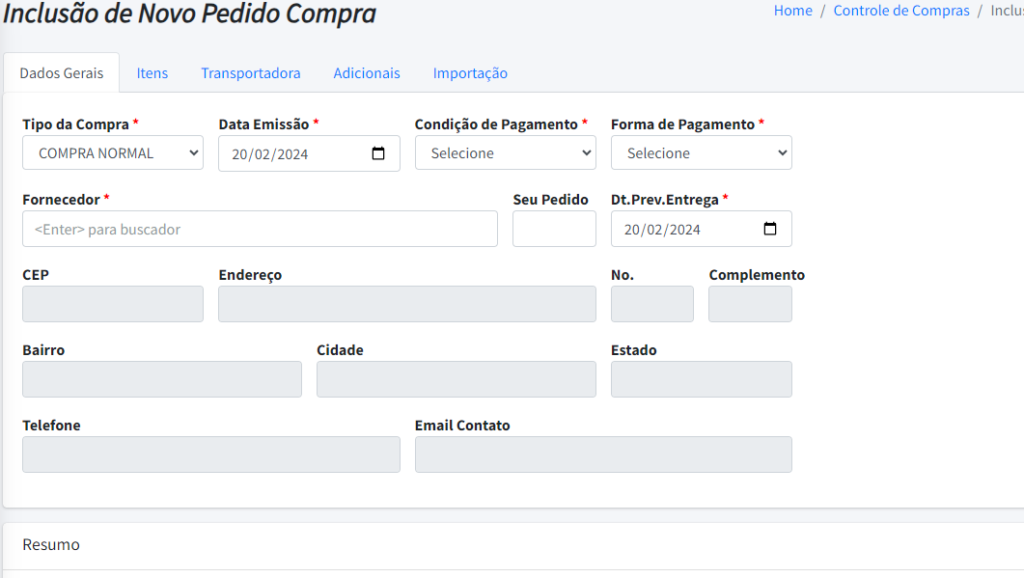Expand the Tipo da Compra dropdown
Viewport: 1024px width, 578px height.
(x=113, y=153)
